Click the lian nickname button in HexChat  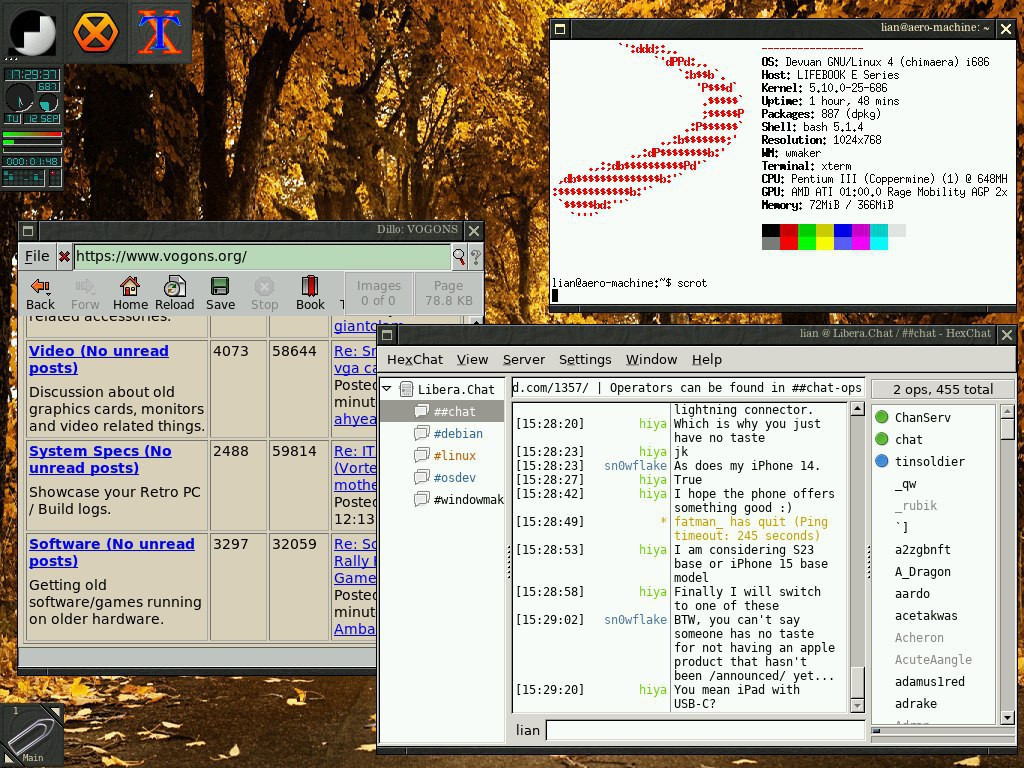pos(528,730)
